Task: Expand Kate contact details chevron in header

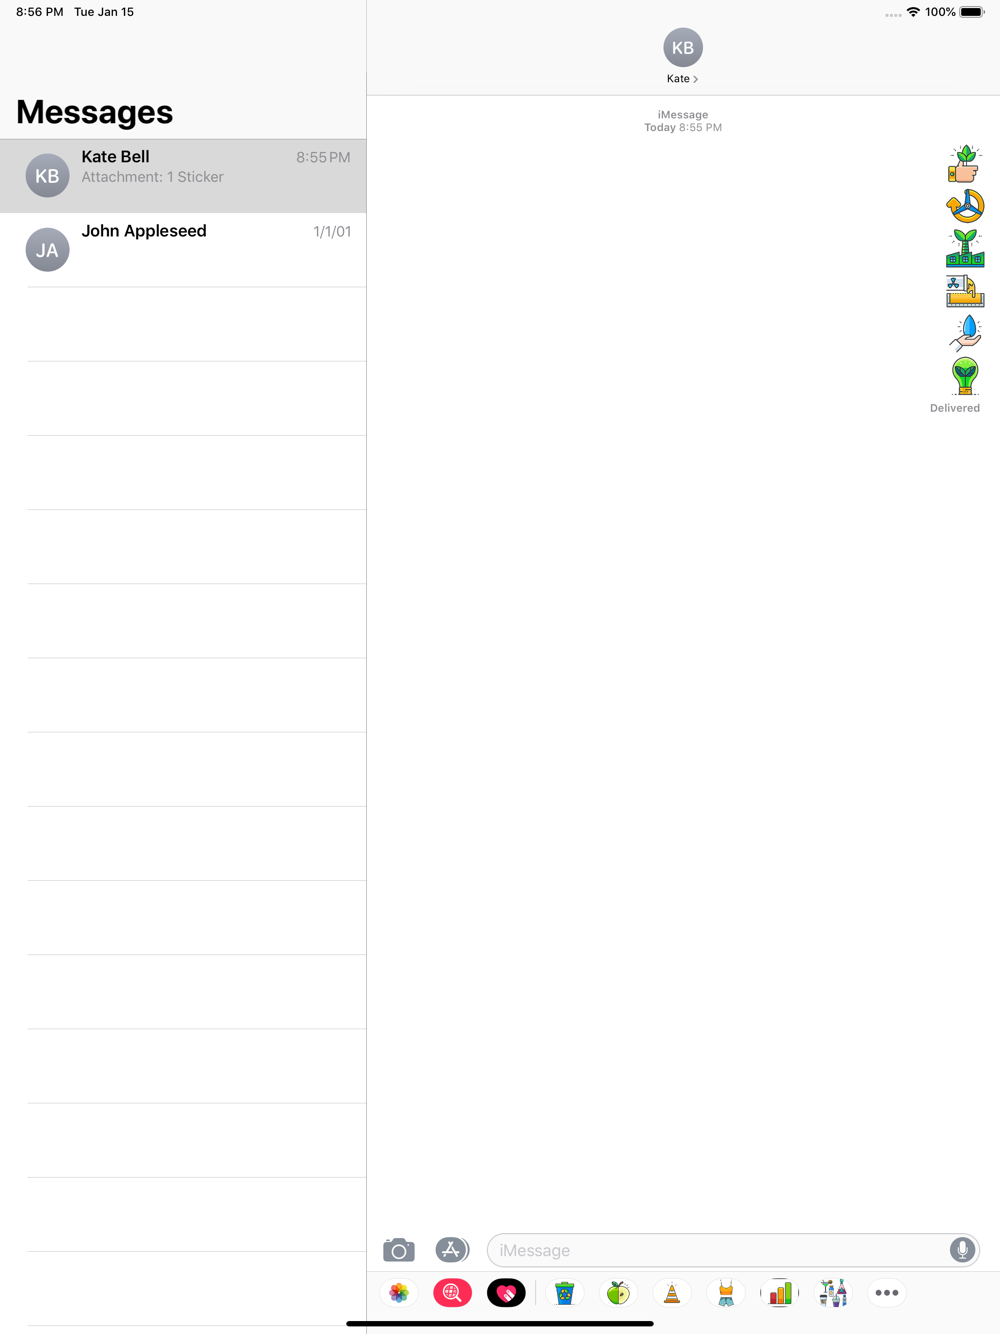Action: (696, 79)
